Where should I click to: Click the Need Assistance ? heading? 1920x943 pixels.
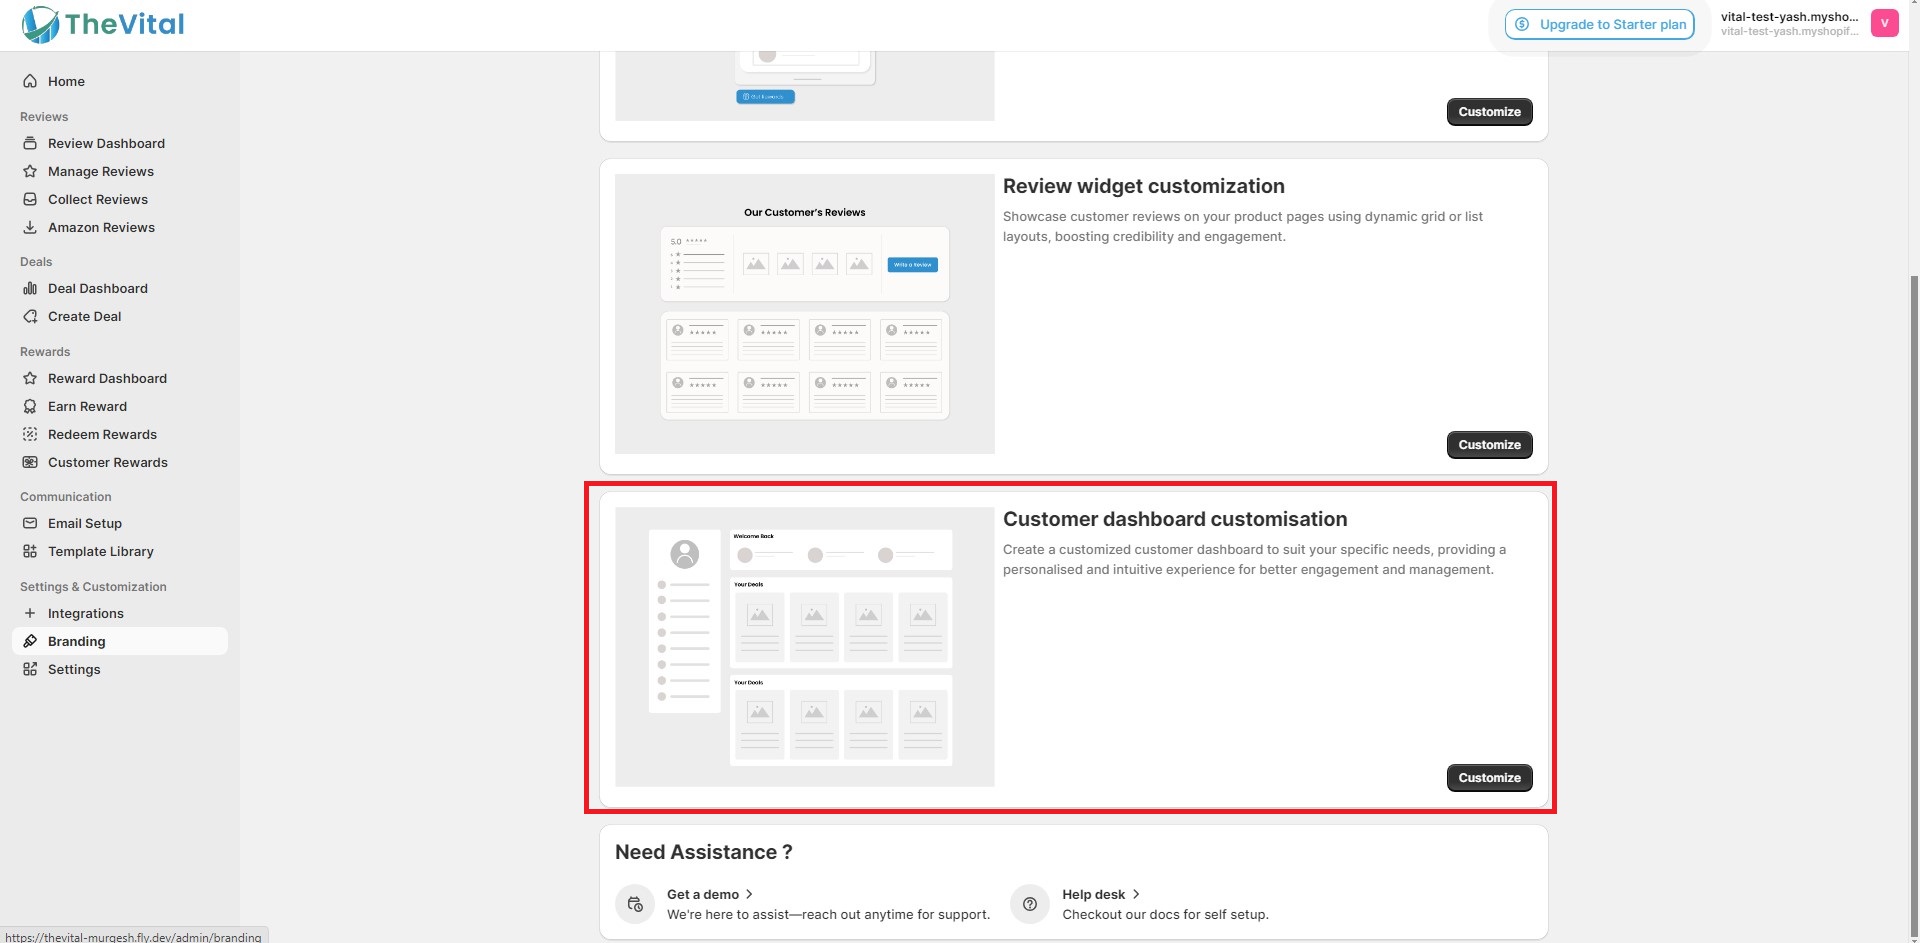(704, 852)
